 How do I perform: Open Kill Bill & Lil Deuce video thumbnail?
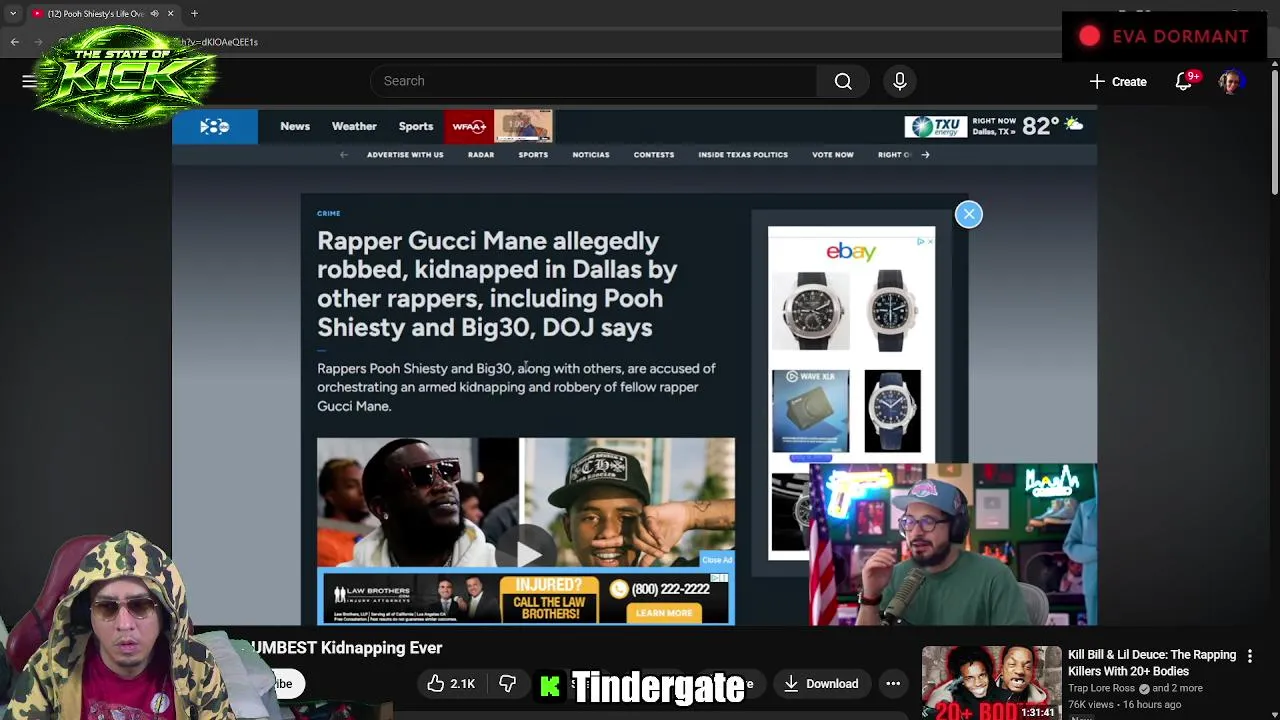(x=991, y=683)
